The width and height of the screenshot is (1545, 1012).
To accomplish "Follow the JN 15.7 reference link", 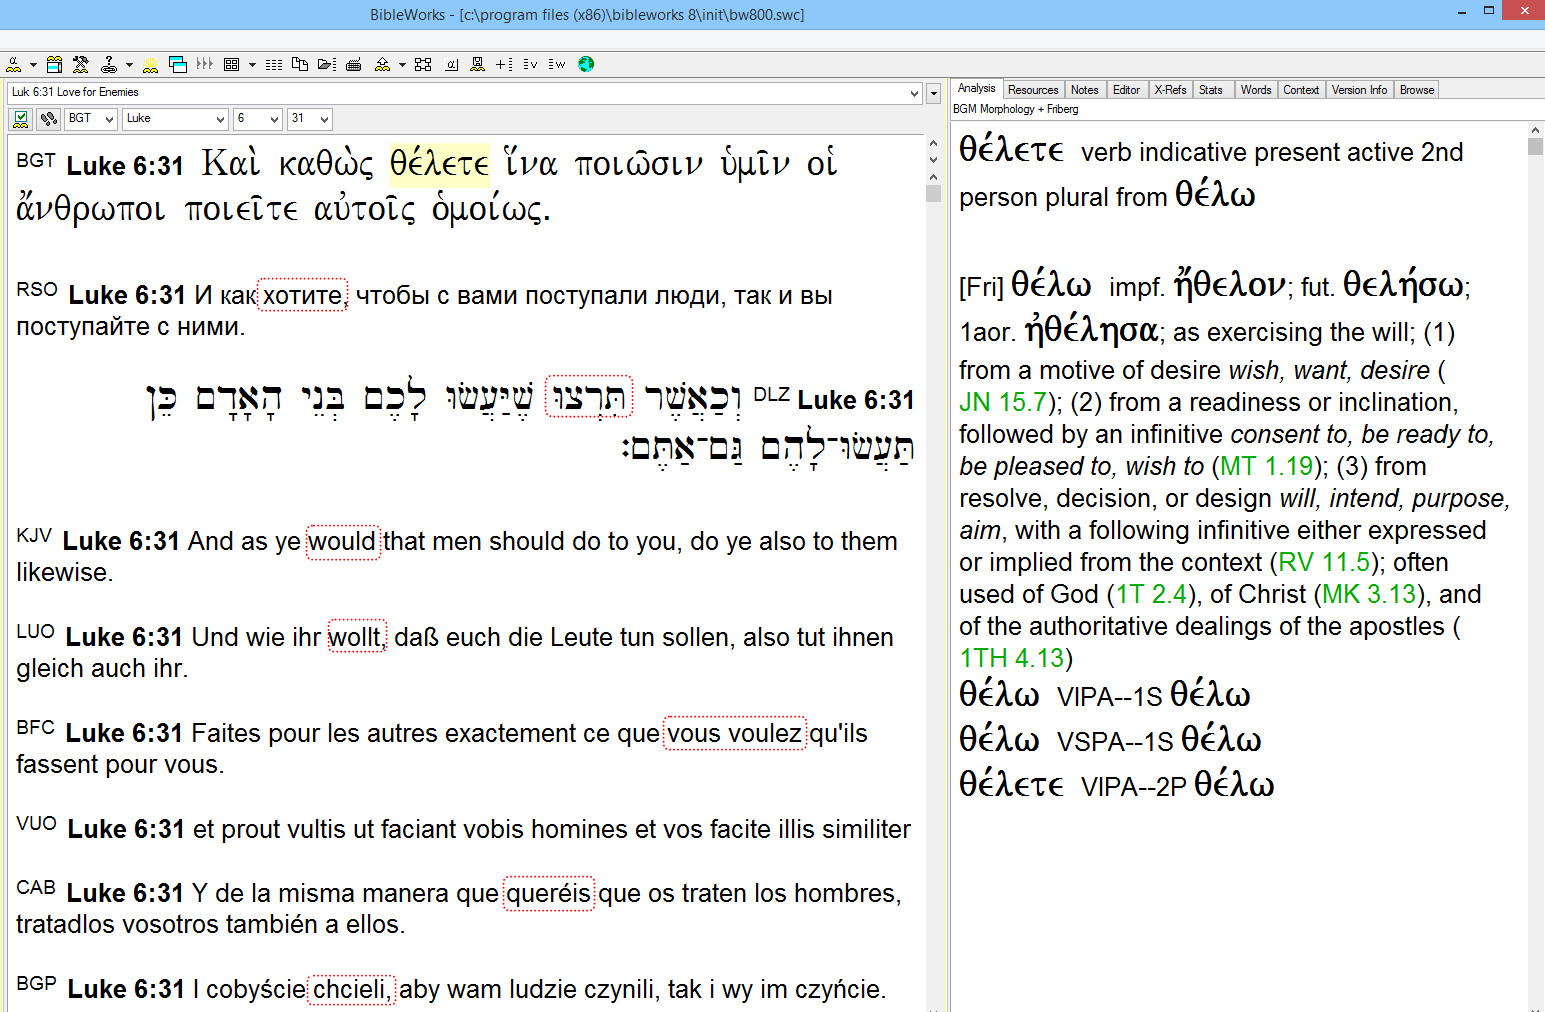I will [1004, 403].
